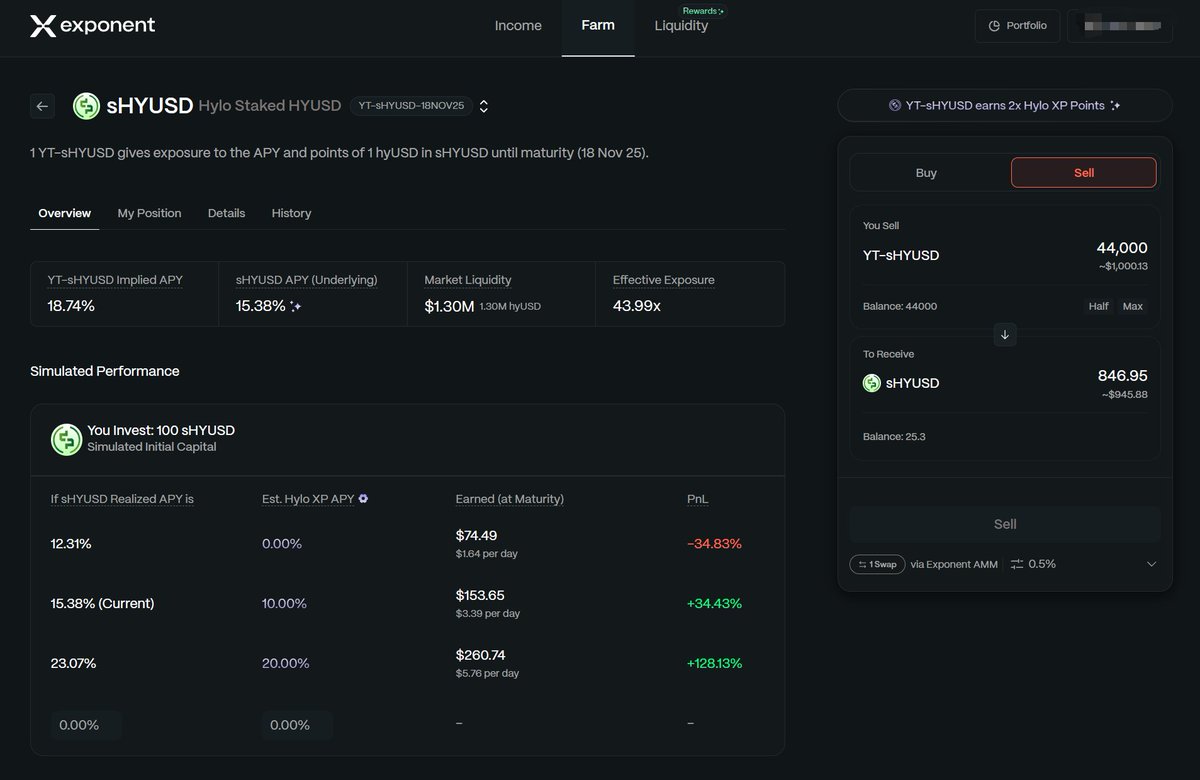The width and height of the screenshot is (1200, 780).
Task: Click the back arrow button
Action: (x=42, y=106)
